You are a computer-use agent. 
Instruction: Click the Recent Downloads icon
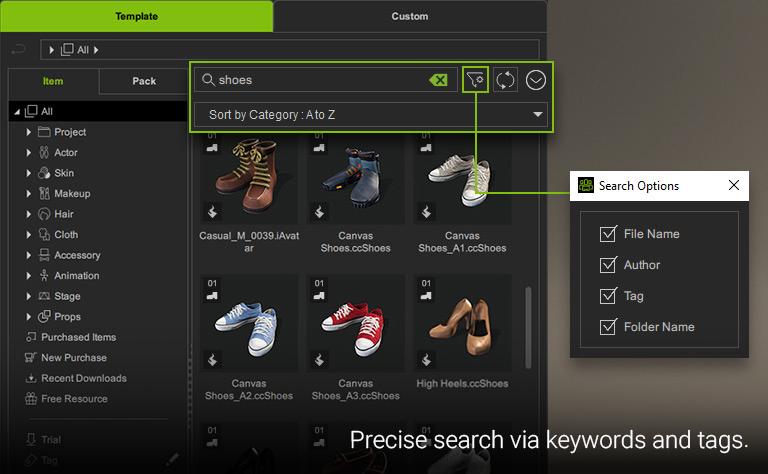tap(31, 378)
